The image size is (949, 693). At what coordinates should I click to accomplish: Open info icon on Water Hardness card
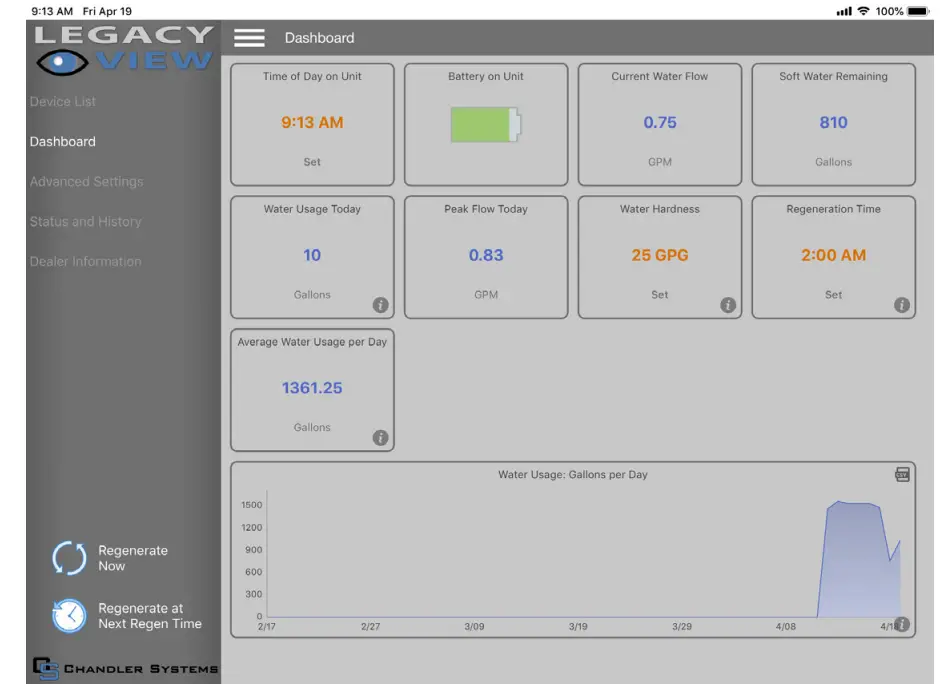coord(727,304)
